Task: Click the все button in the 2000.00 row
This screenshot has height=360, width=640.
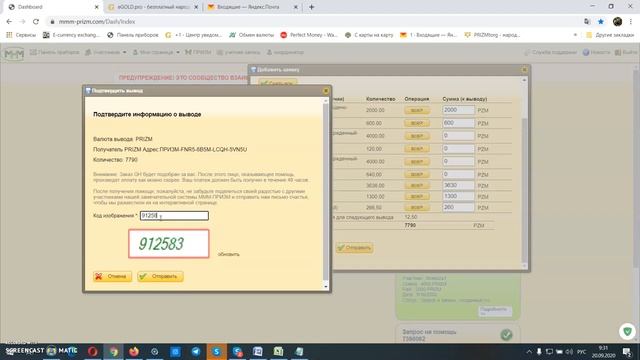Action: tap(417, 110)
